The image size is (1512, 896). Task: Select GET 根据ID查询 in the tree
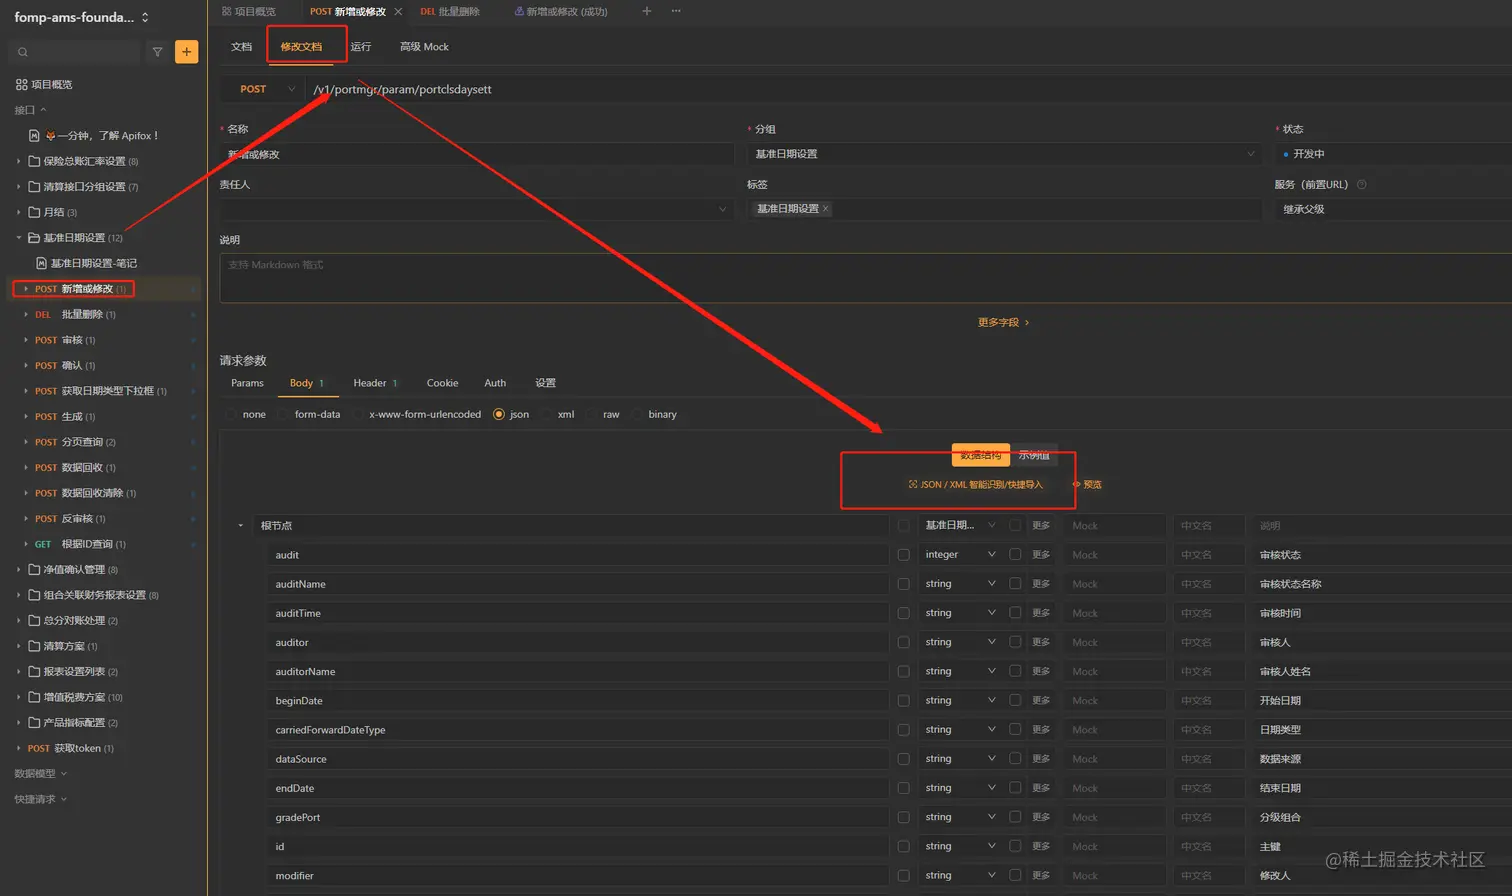click(x=80, y=545)
